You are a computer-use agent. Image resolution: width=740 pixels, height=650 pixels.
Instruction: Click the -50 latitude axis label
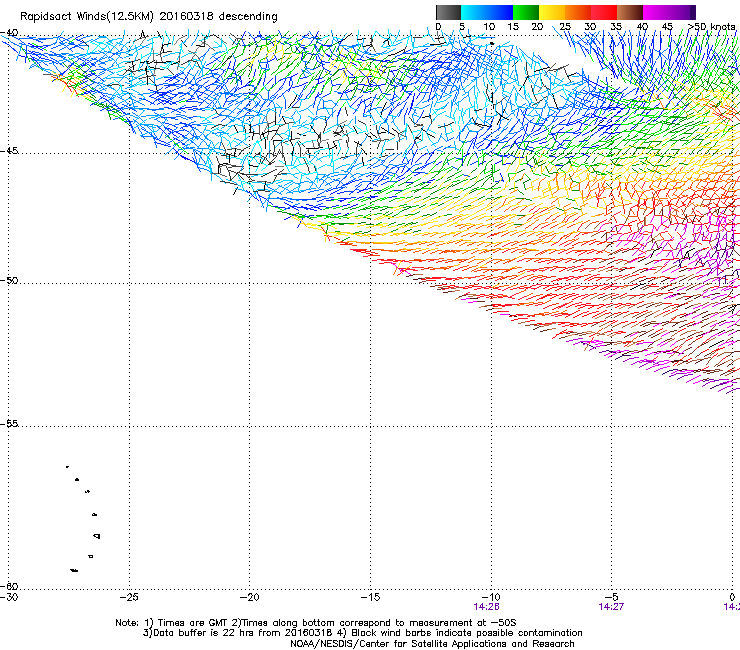click(x=9, y=280)
